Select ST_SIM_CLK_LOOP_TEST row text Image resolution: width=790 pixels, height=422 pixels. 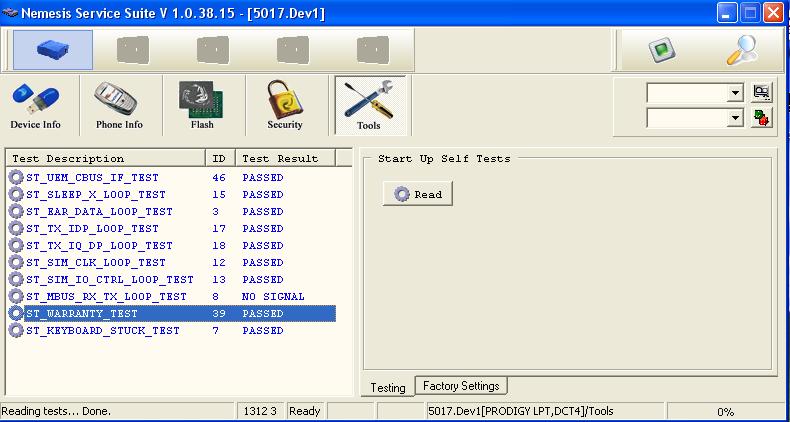pos(96,263)
